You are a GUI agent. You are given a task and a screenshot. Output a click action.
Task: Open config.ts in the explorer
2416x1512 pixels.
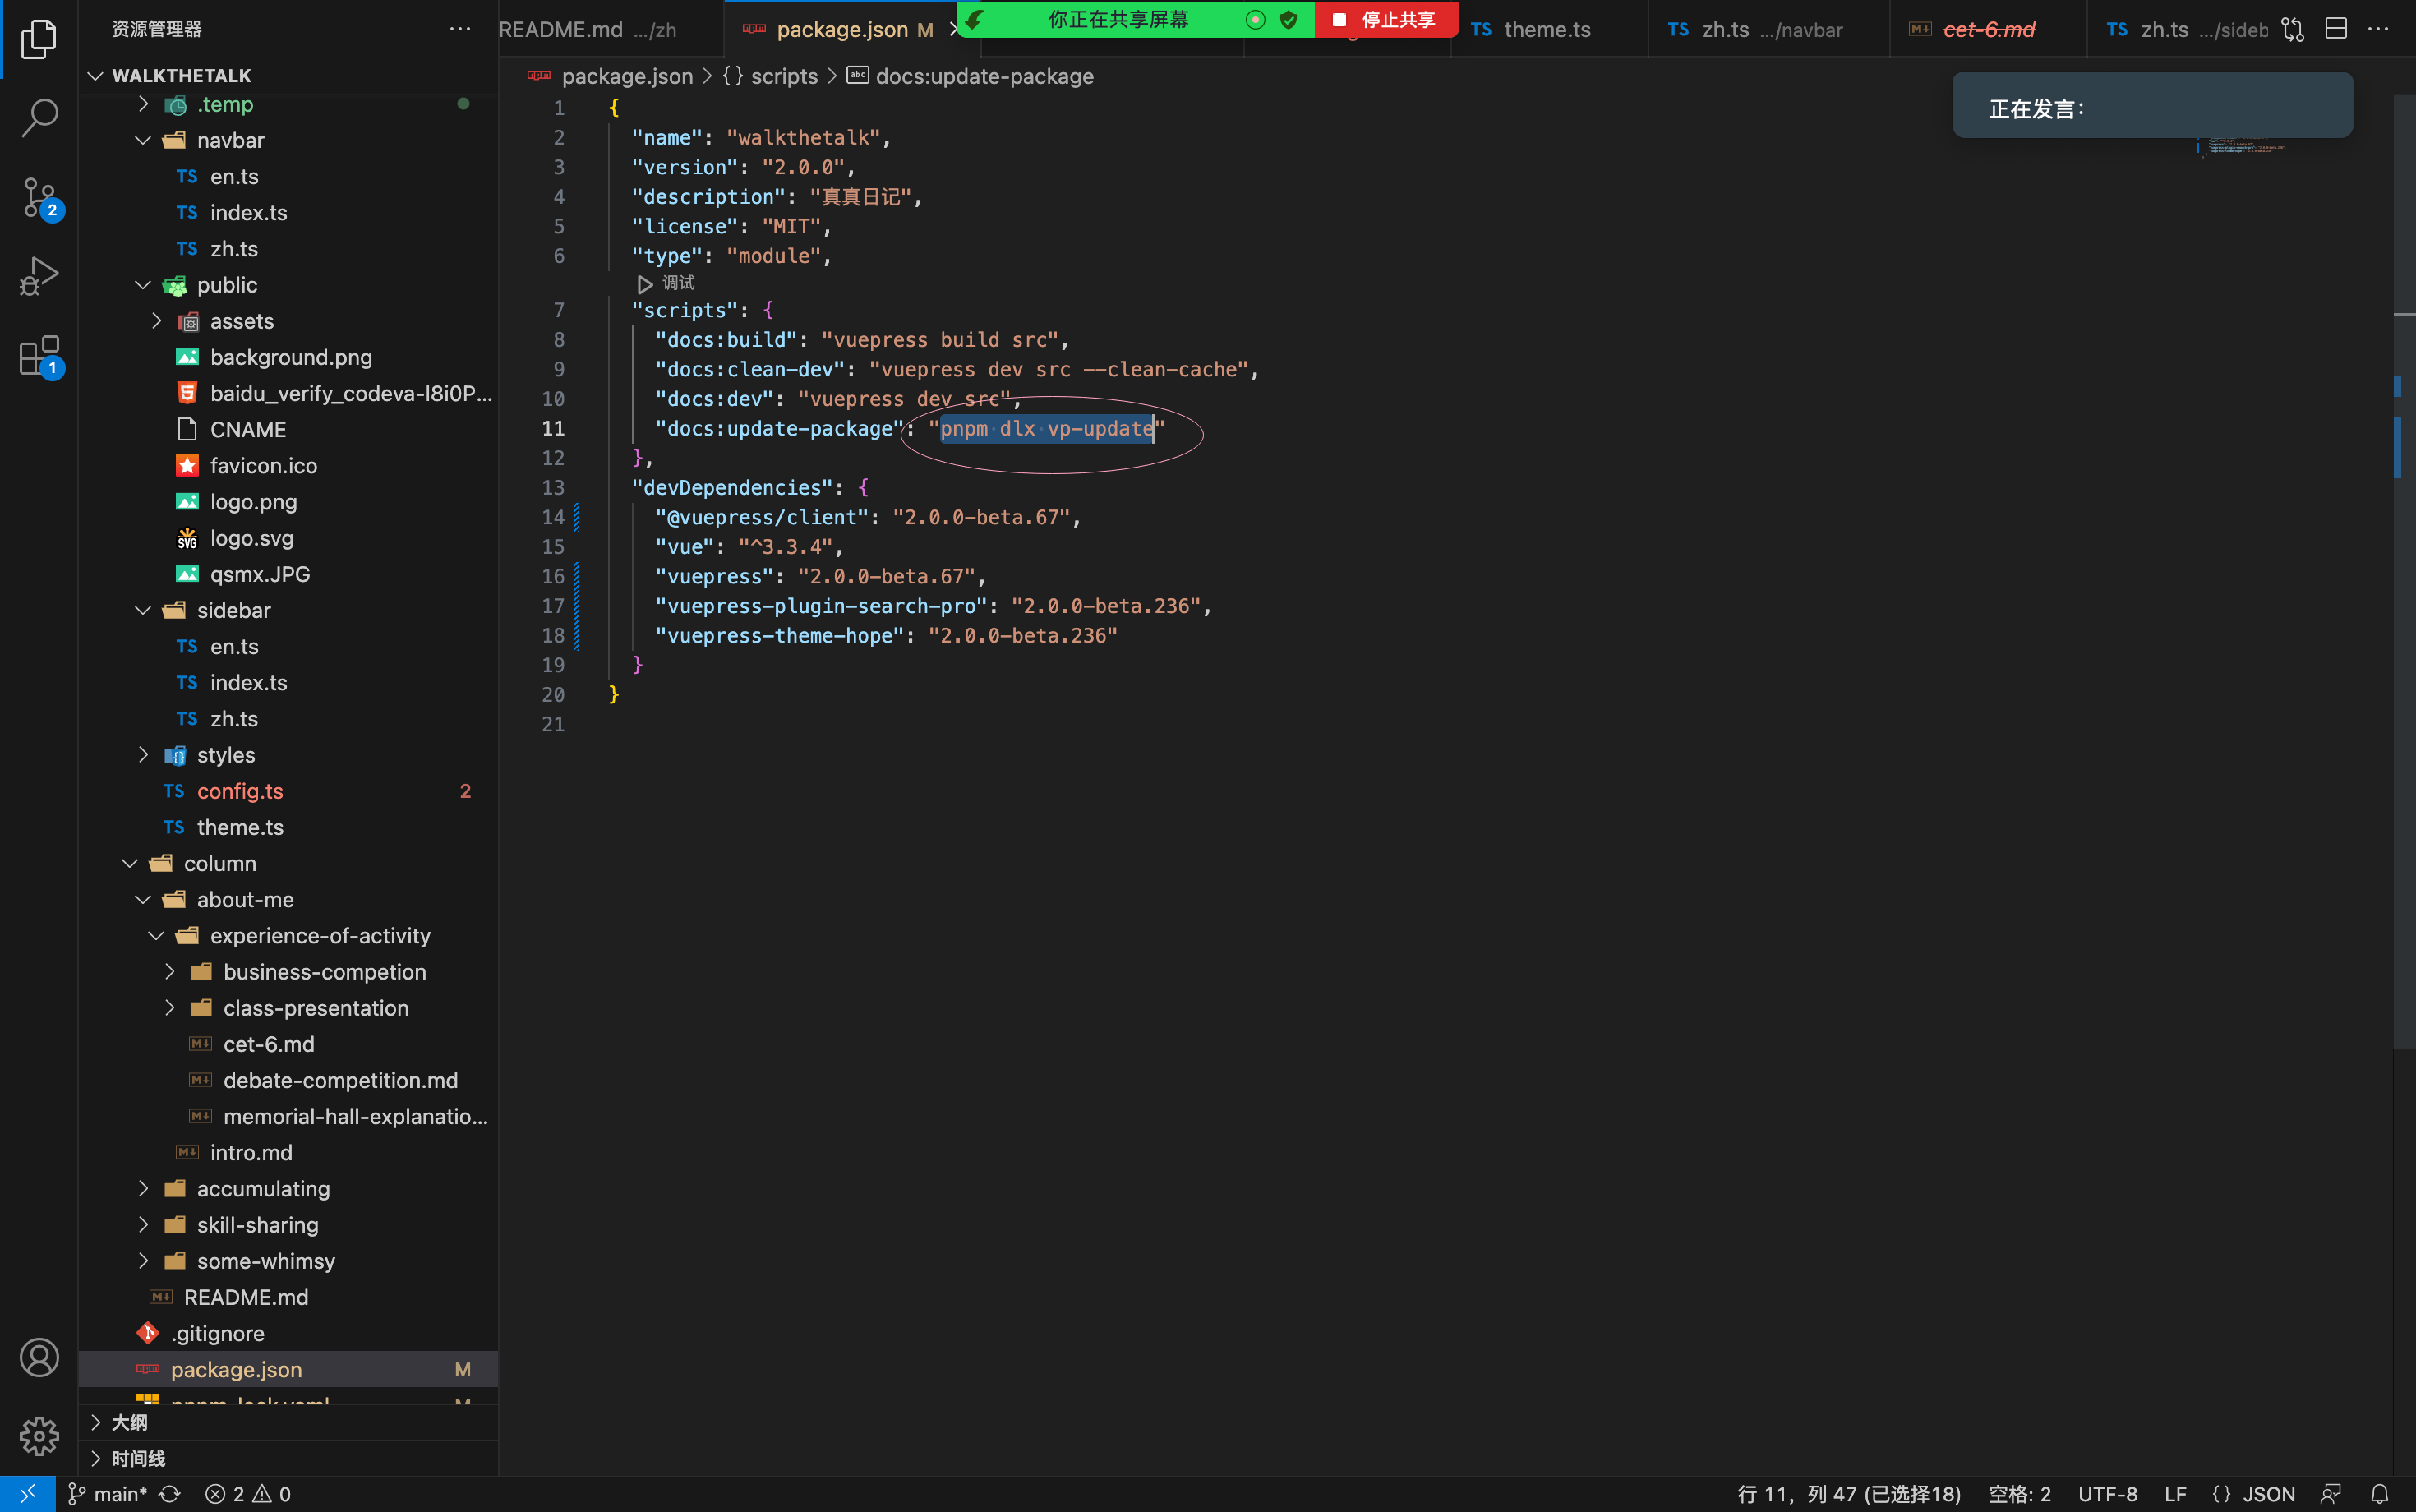click(288, 791)
